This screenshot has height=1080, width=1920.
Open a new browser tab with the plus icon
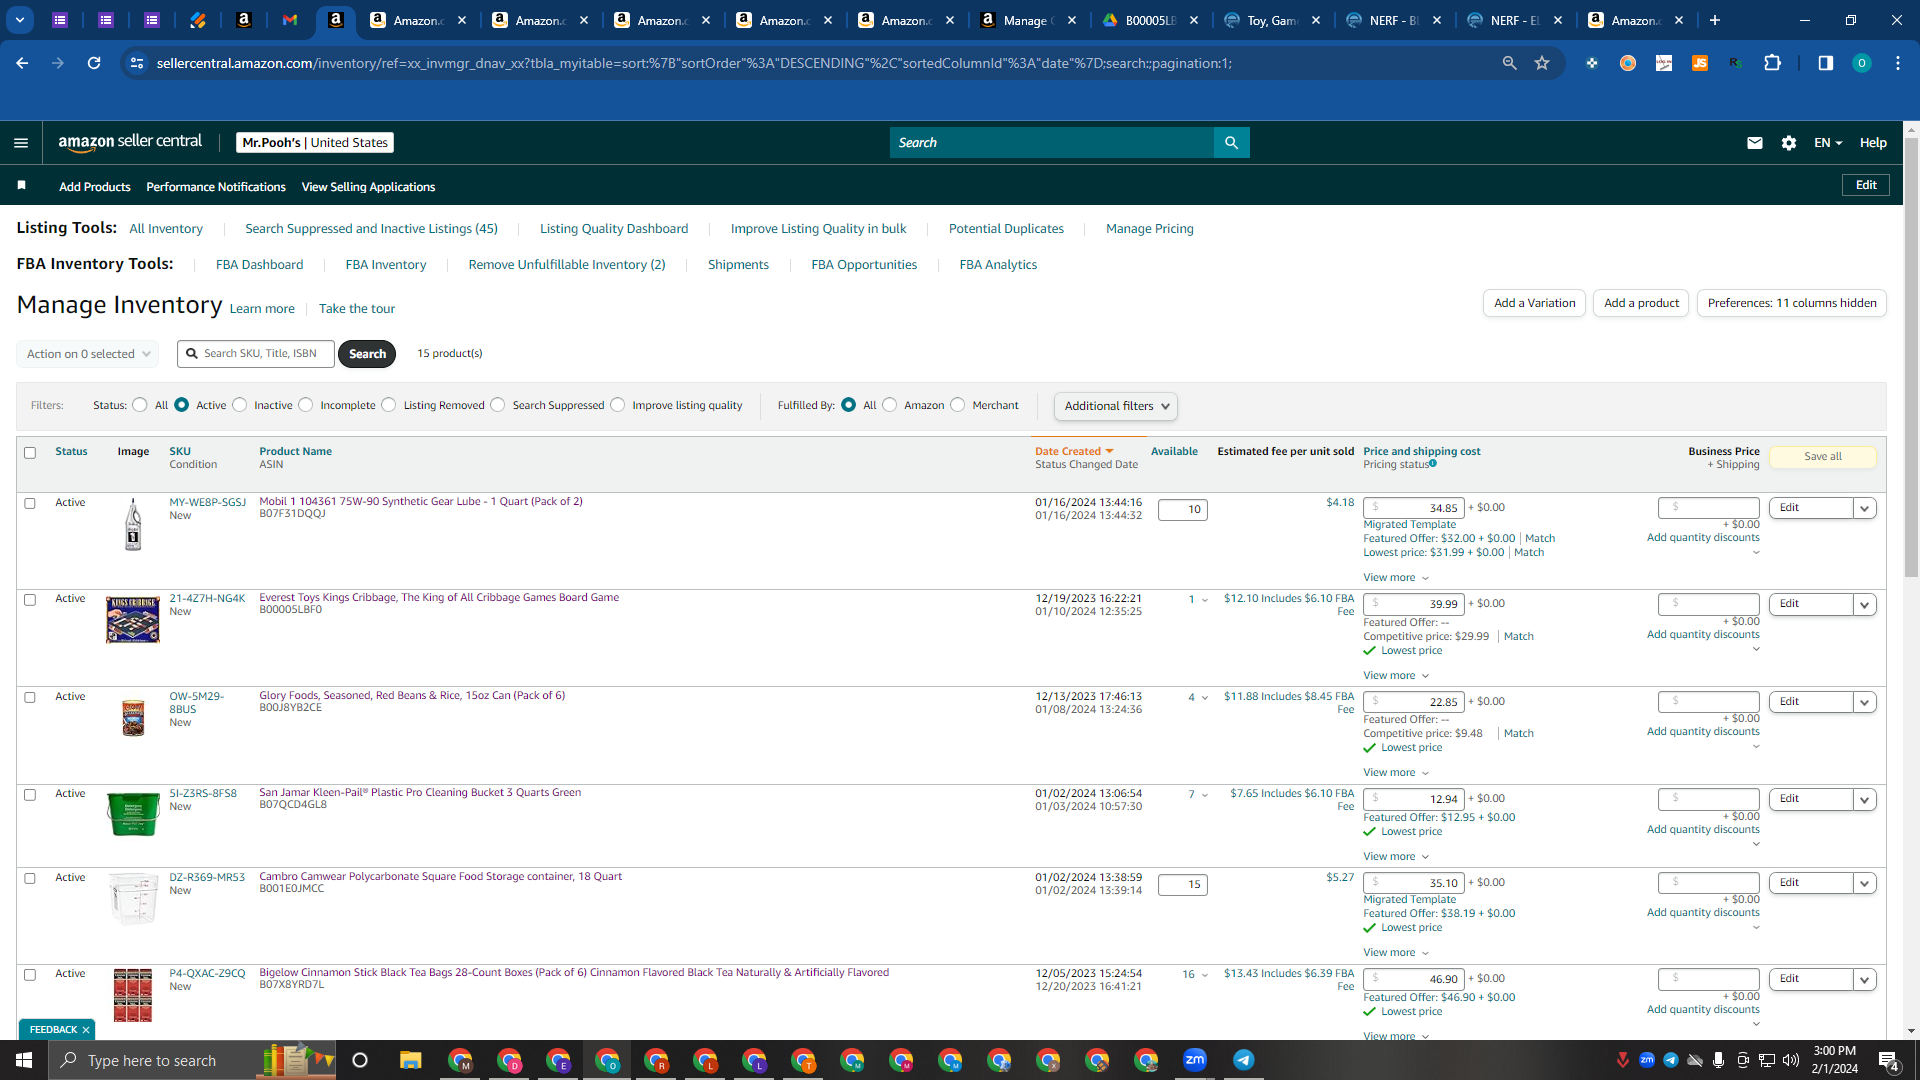tap(1715, 20)
